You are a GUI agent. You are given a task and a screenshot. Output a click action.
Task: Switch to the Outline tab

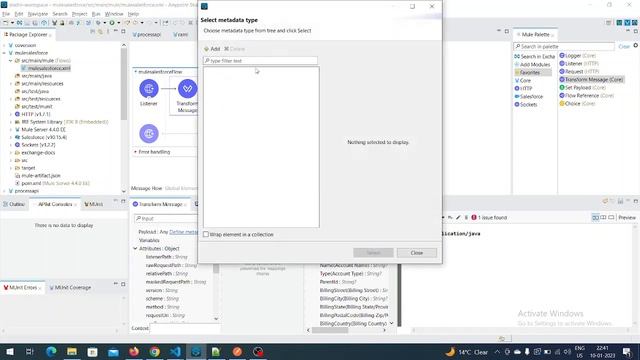pyautogui.click(x=14, y=204)
